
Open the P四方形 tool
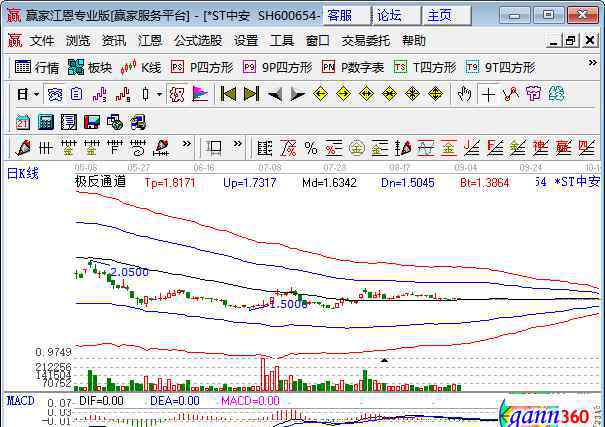[202, 68]
